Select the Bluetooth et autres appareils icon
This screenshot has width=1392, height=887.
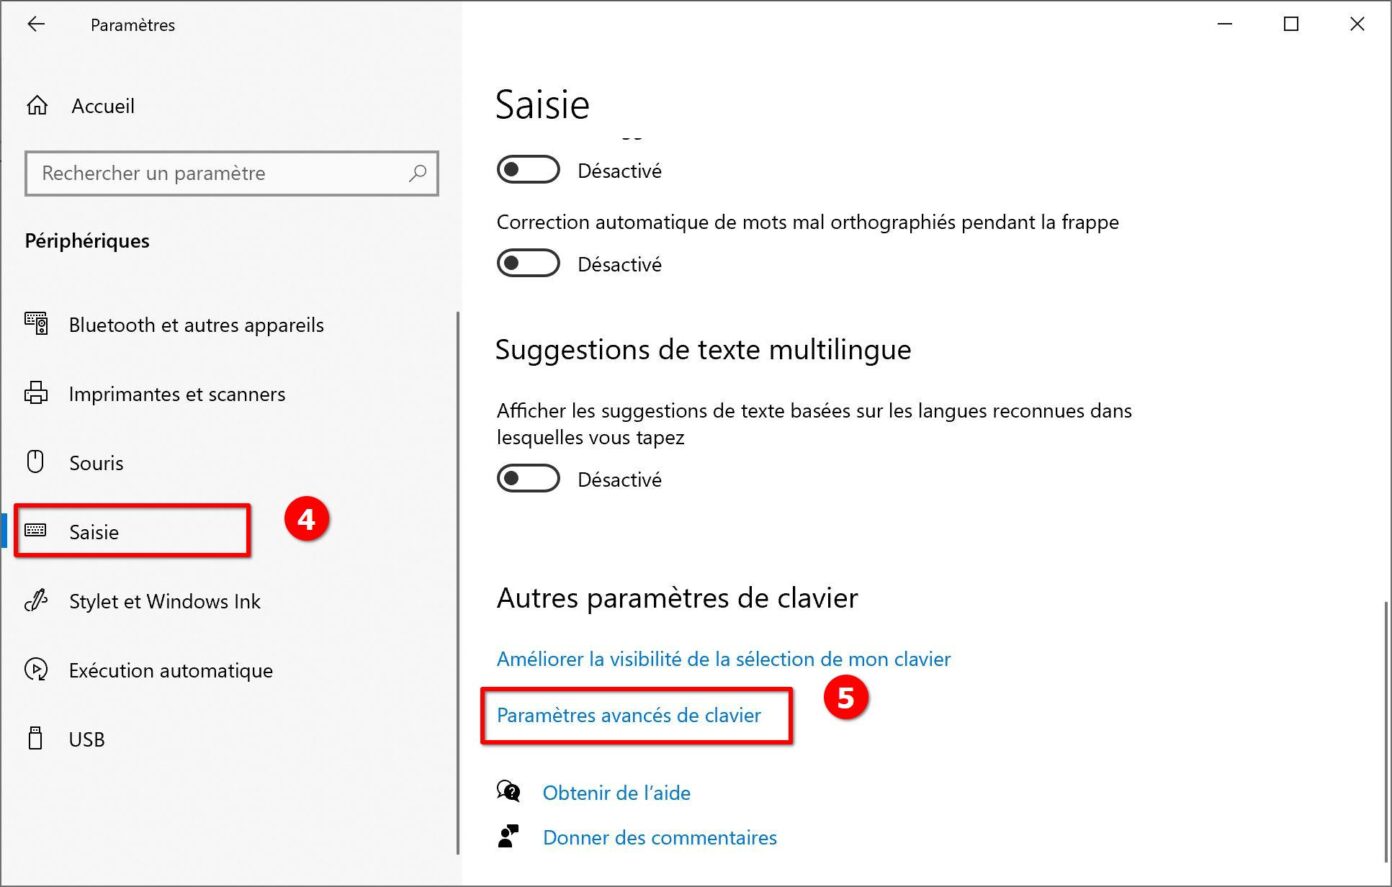click(36, 324)
